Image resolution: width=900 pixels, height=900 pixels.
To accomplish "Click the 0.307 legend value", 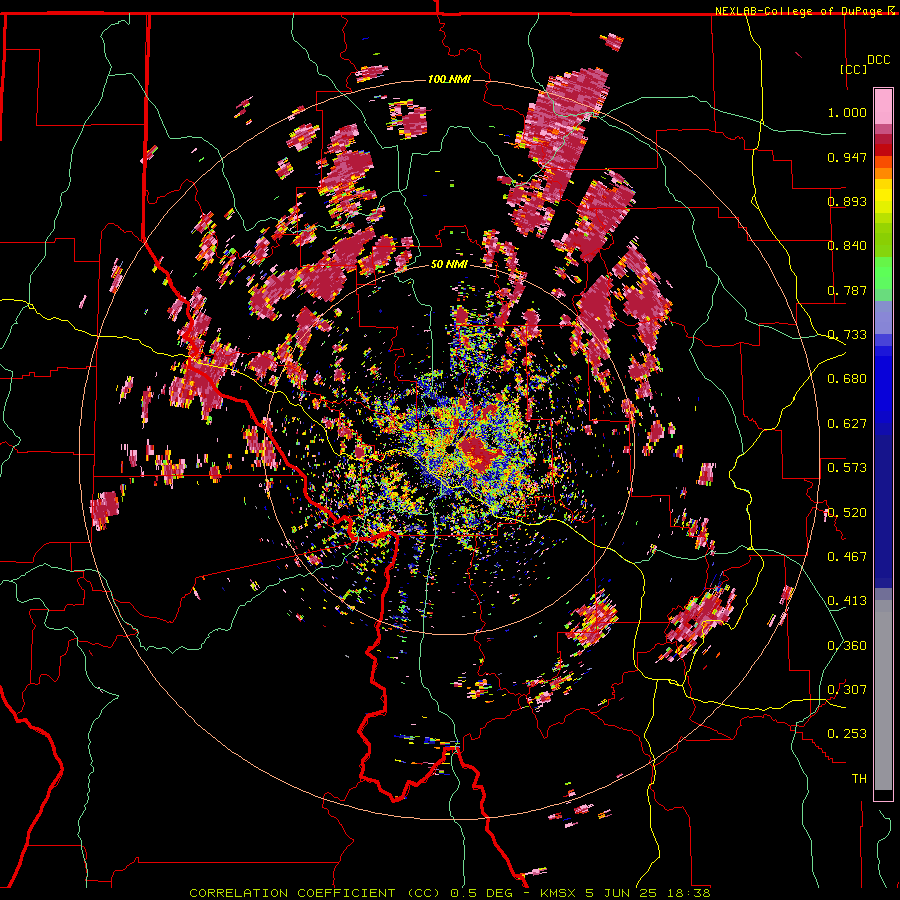I will pyautogui.click(x=847, y=689).
